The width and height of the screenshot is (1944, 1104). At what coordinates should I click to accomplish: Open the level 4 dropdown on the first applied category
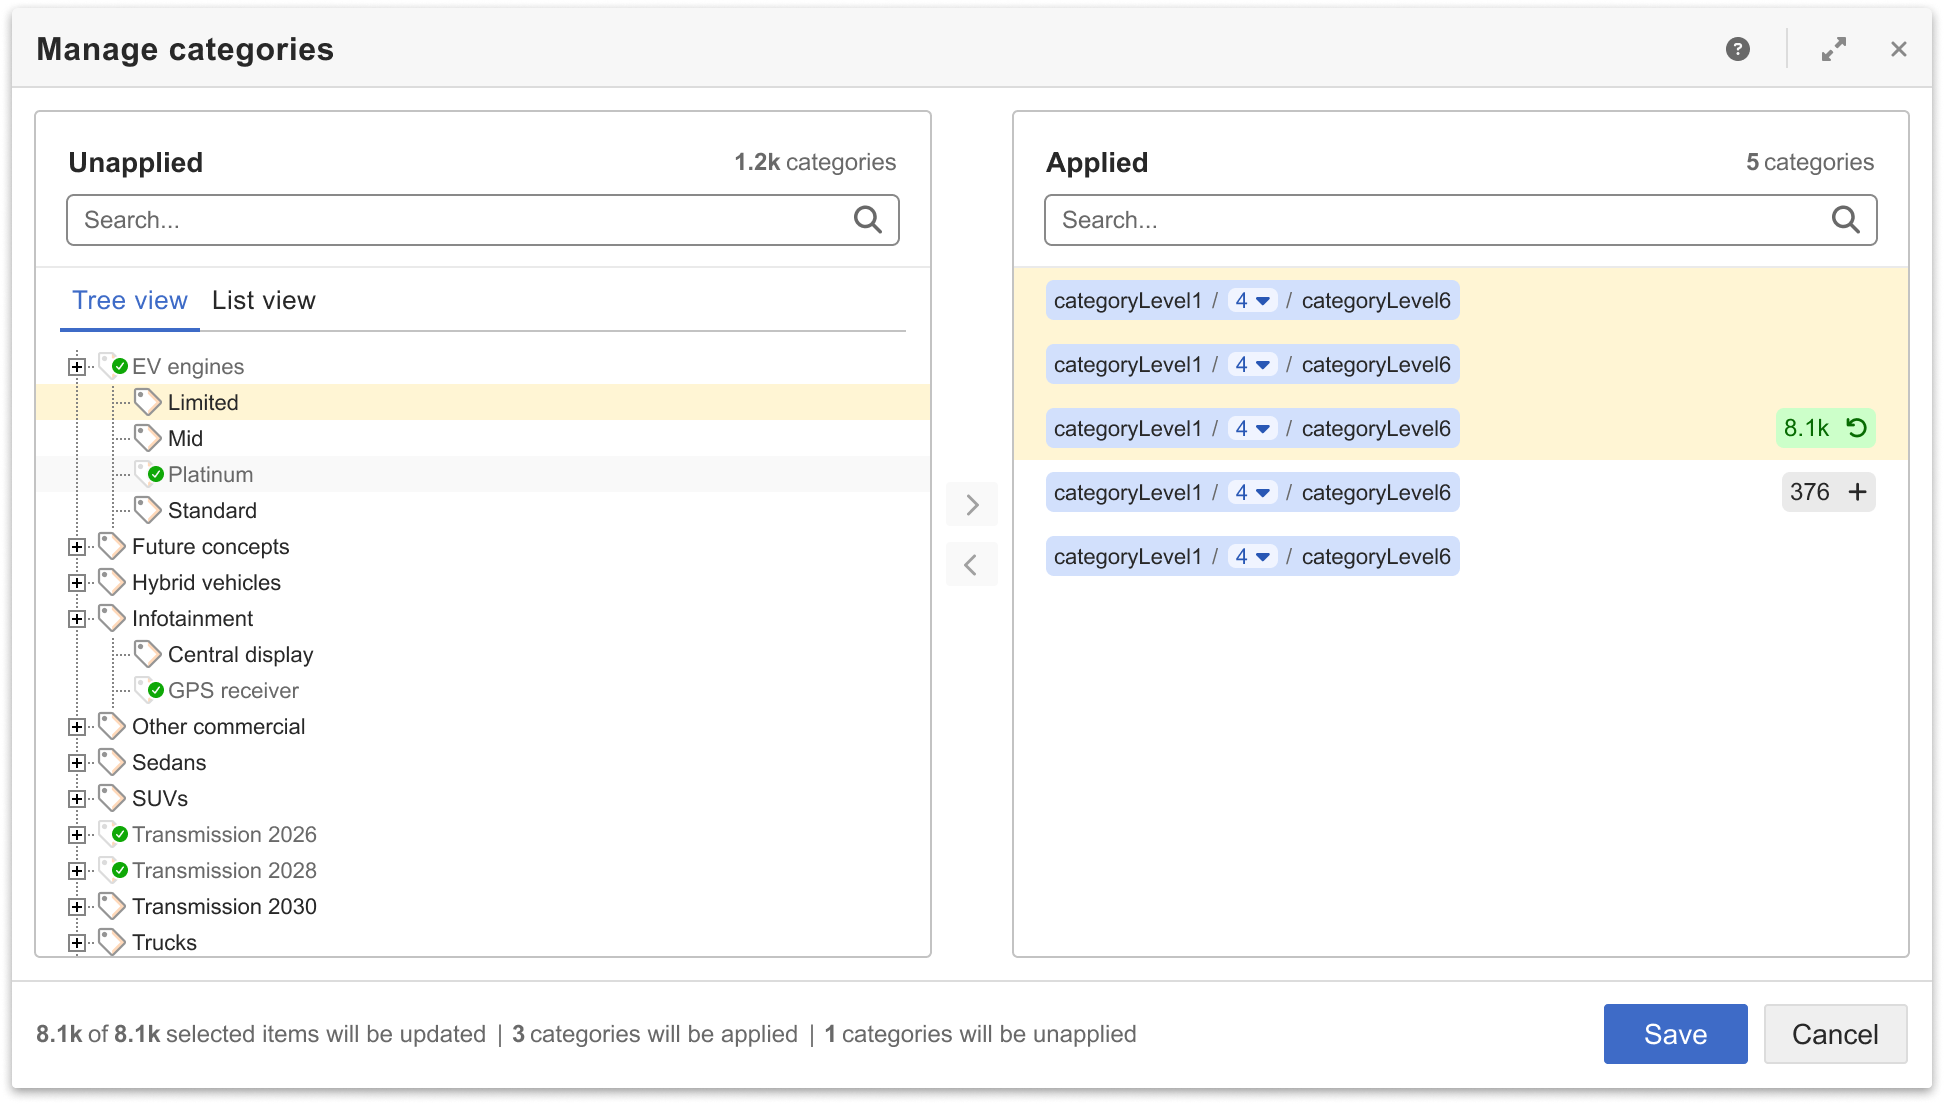point(1252,300)
